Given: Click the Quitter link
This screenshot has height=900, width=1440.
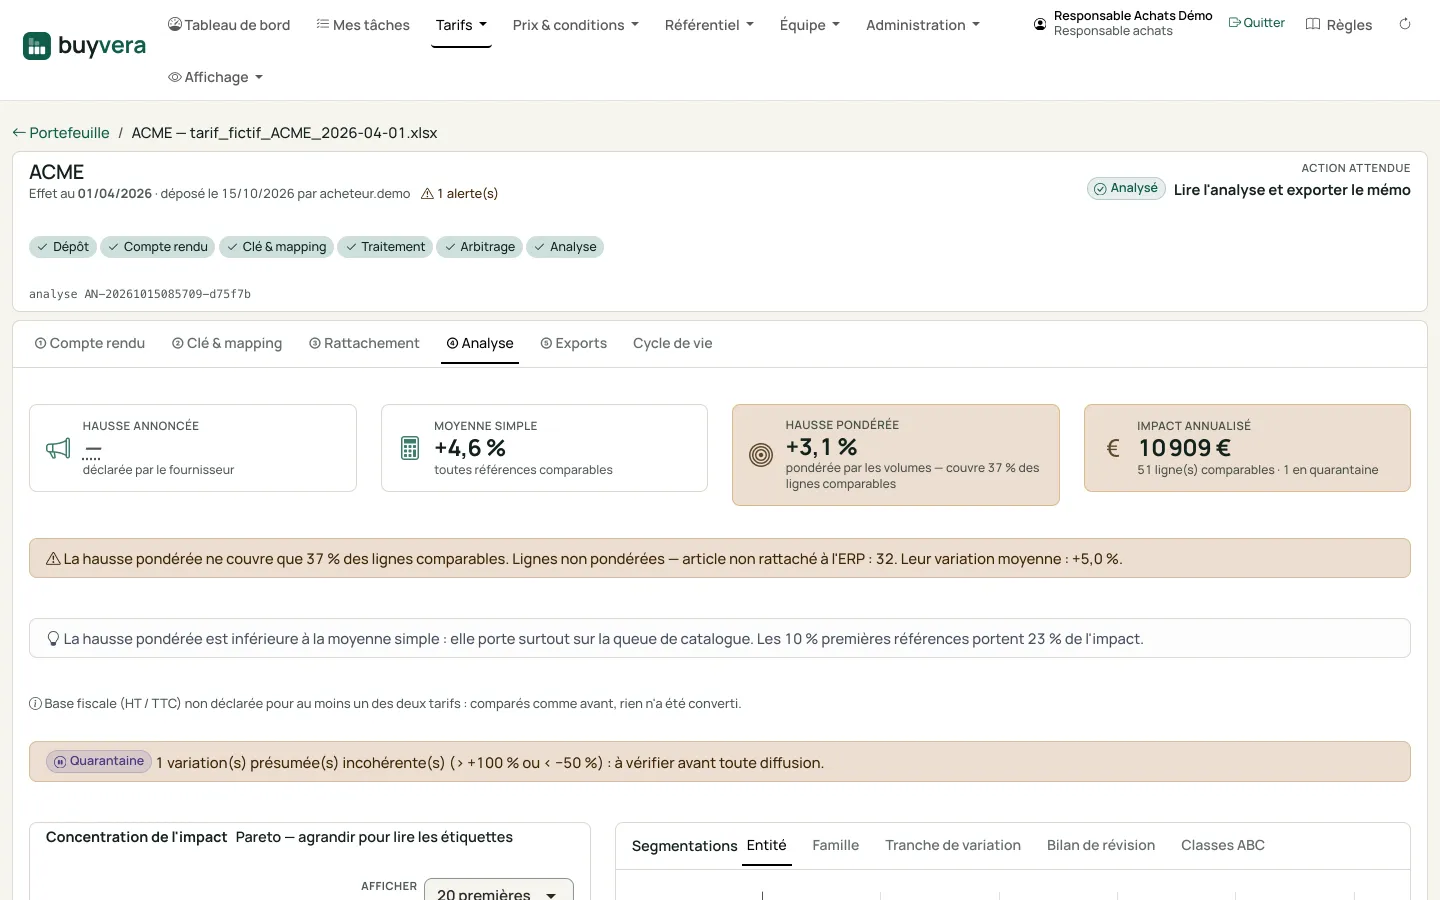Looking at the screenshot, I should [1256, 23].
